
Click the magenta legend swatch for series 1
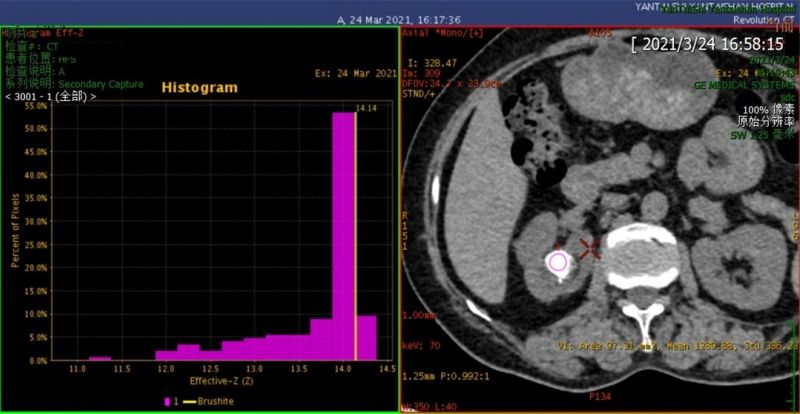[167, 401]
